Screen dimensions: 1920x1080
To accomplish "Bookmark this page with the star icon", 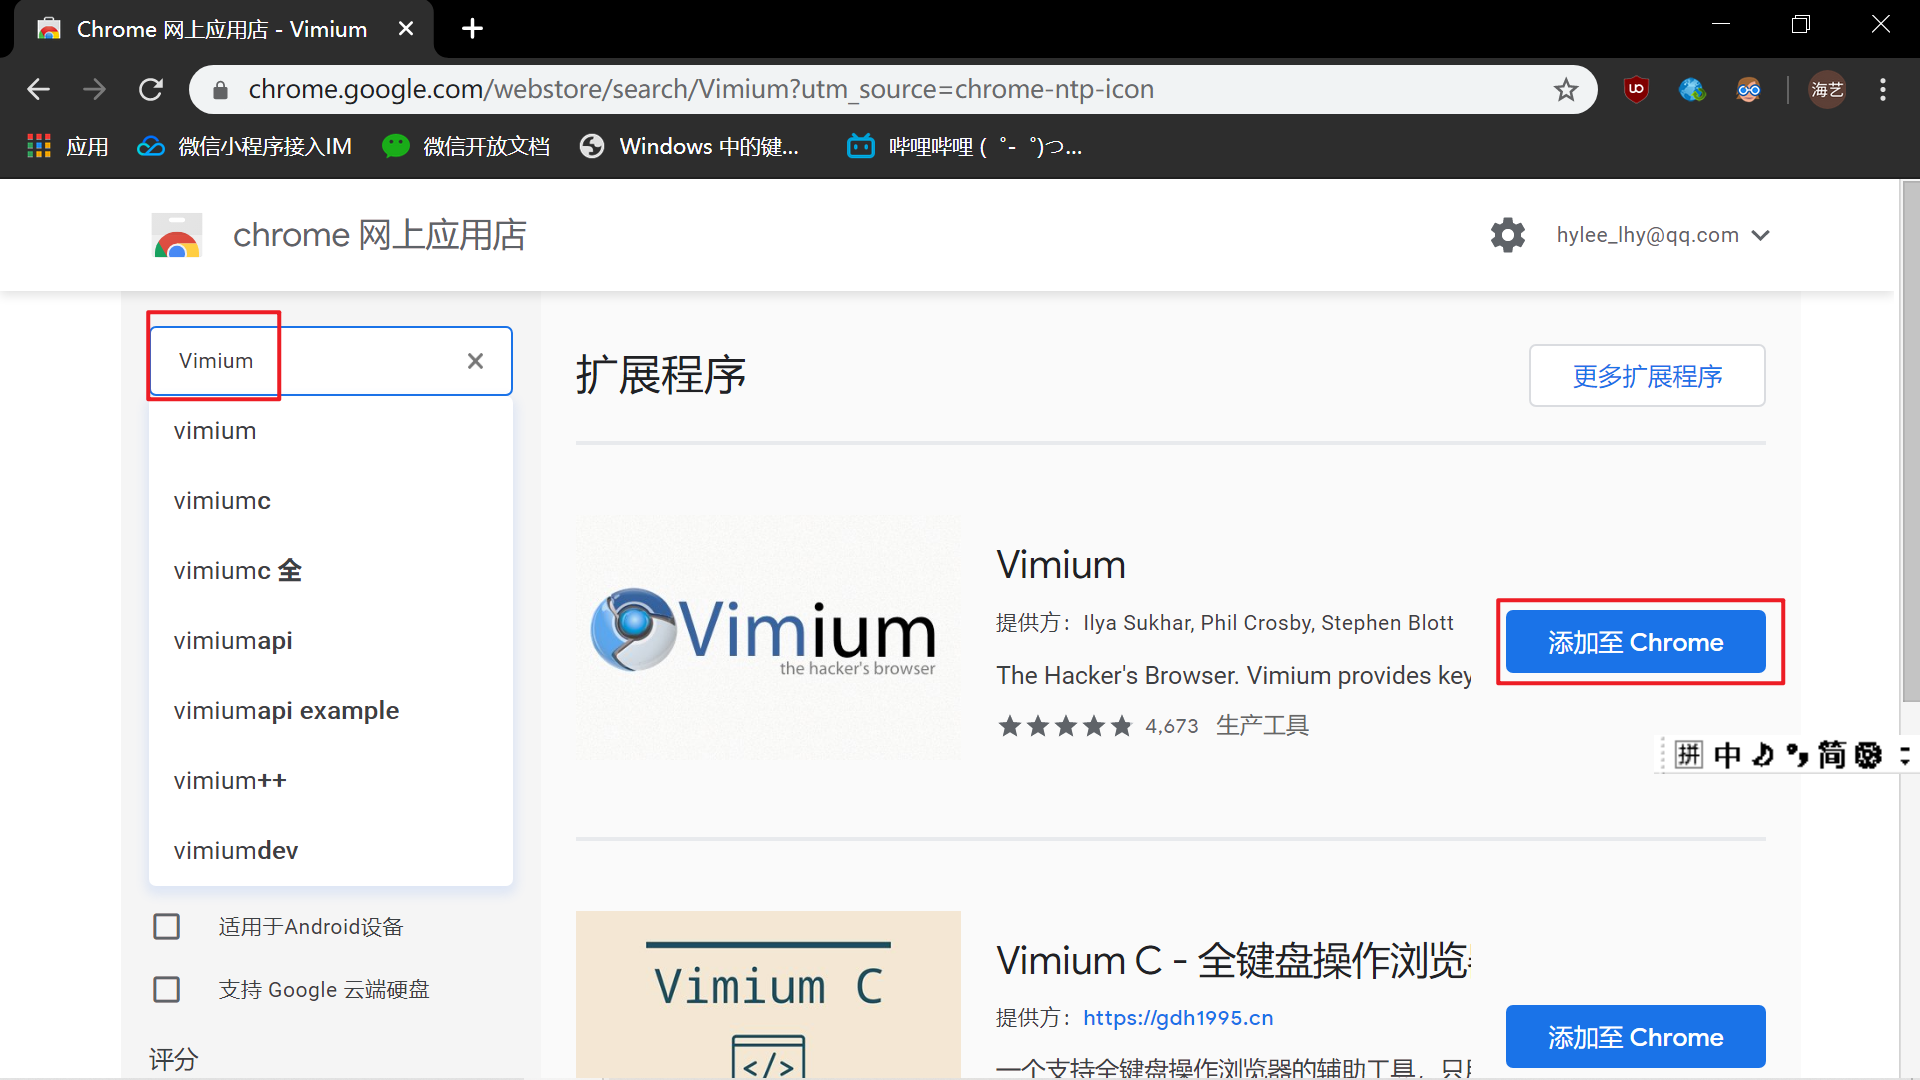I will pyautogui.click(x=1566, y=89).
